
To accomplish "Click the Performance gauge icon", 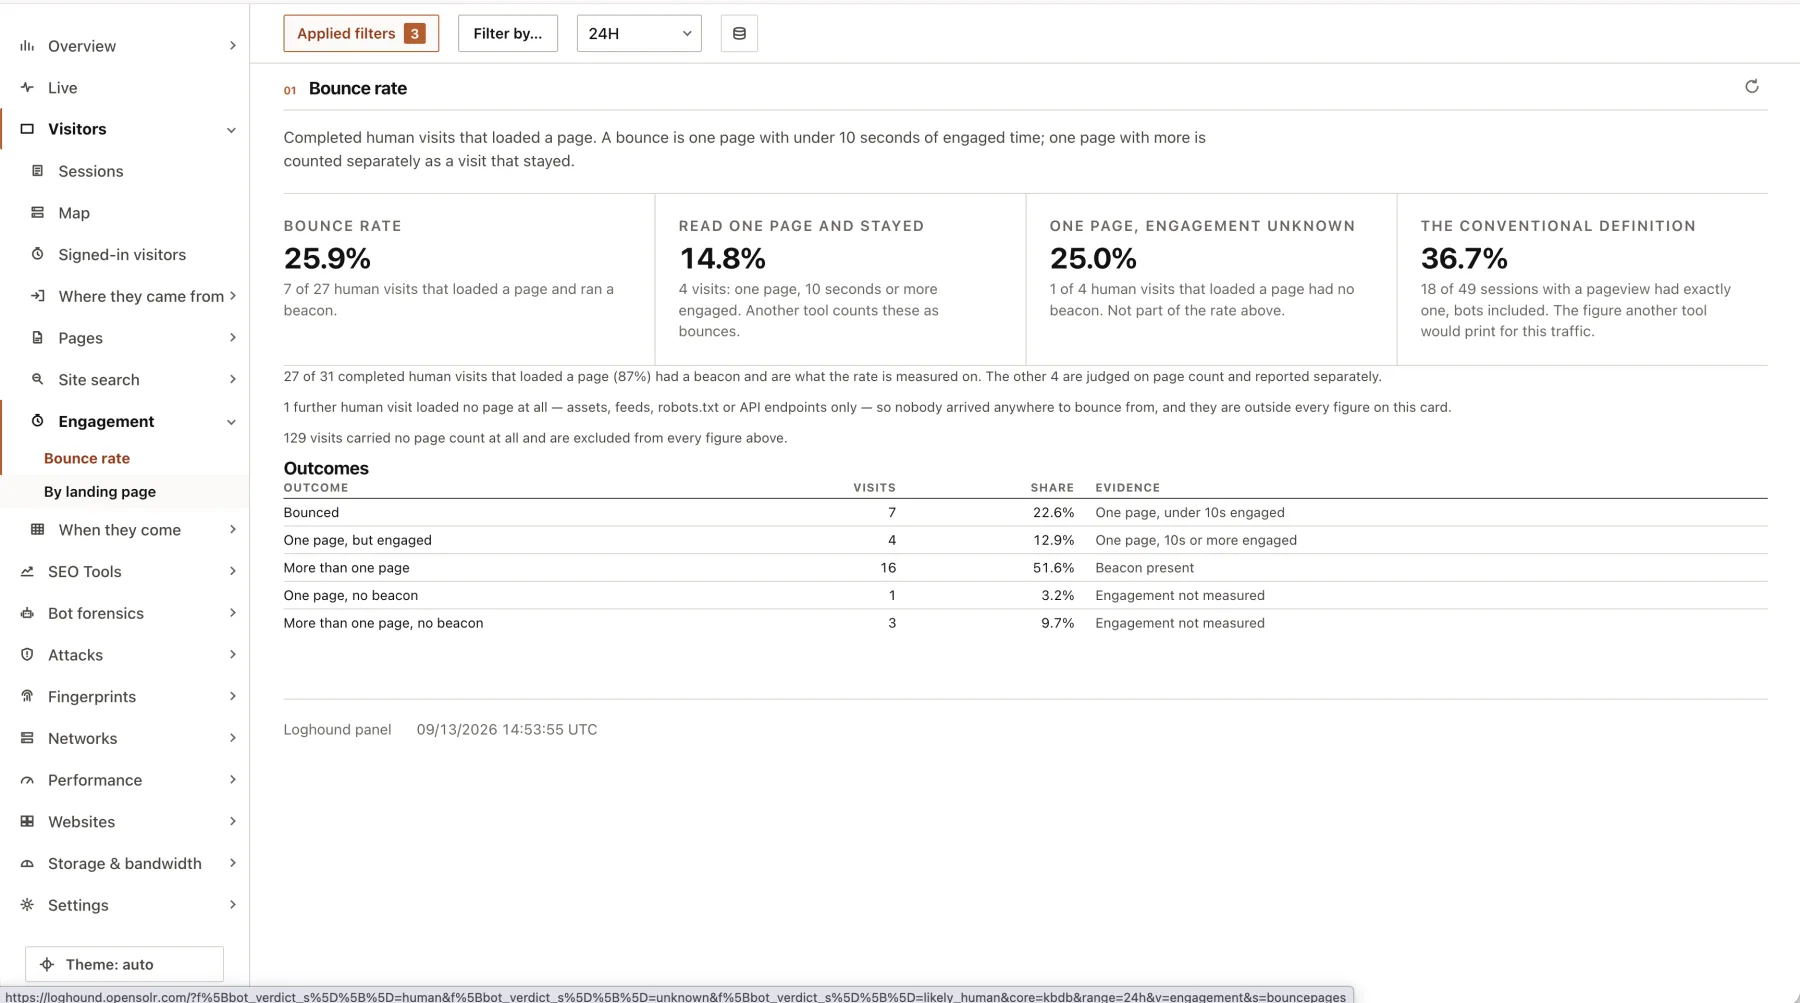I will (x=27, y=780).
